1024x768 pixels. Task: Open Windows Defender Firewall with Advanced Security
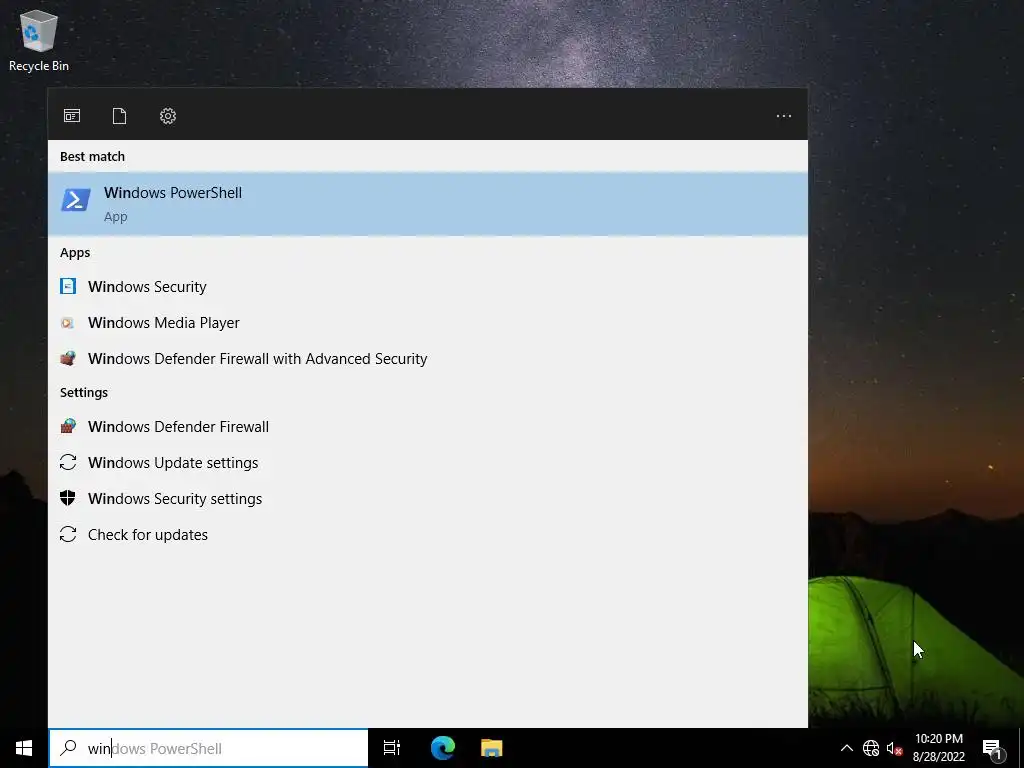(x=428, y=359)
